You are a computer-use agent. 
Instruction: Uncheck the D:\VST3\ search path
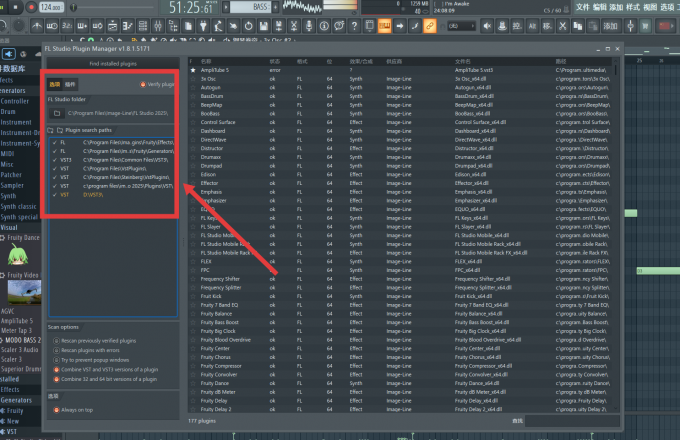55,195
